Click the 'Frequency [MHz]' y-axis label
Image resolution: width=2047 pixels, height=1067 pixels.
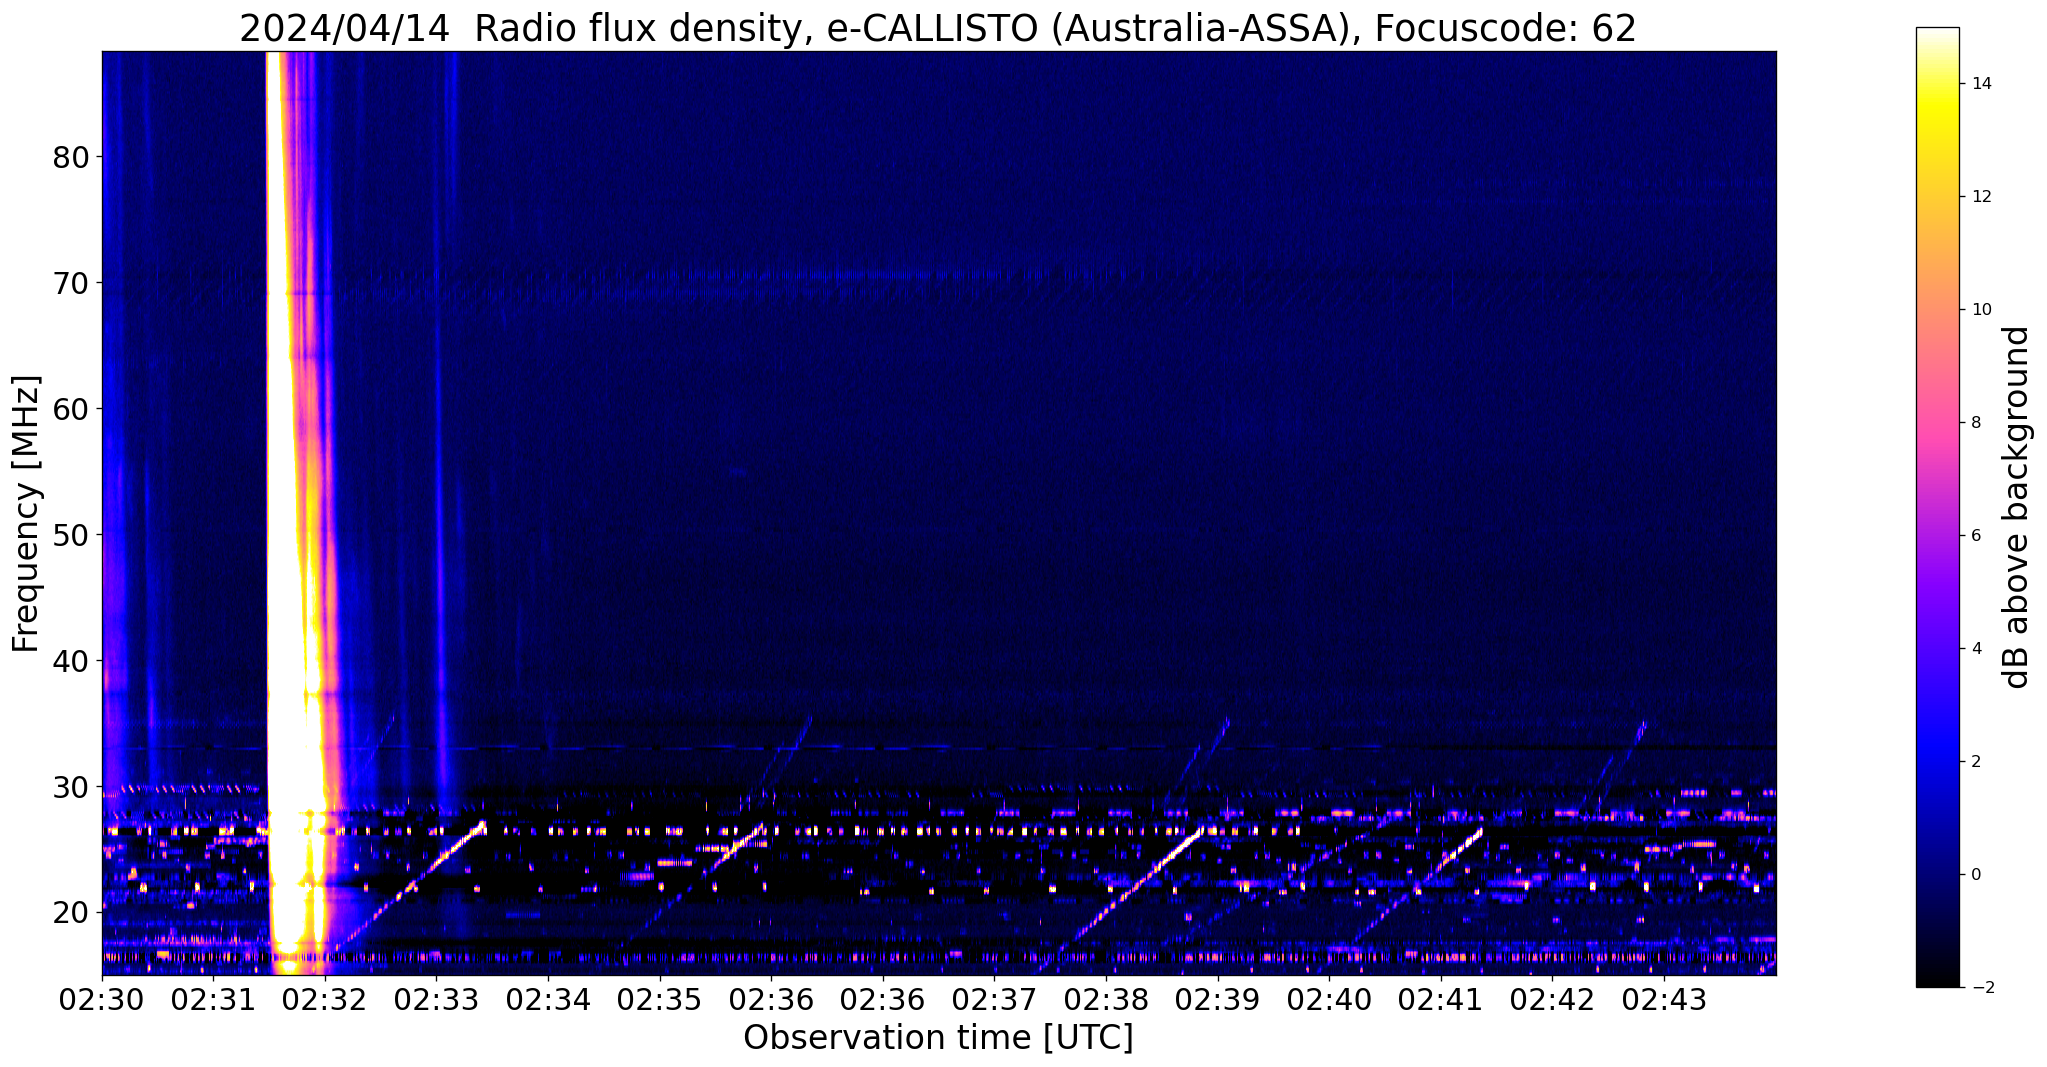pos(26,513)
